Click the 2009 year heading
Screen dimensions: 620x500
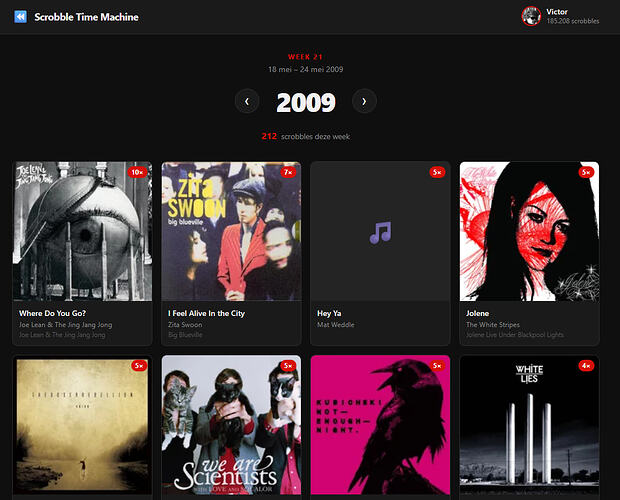pyautogui.click(x=306, y=102)
